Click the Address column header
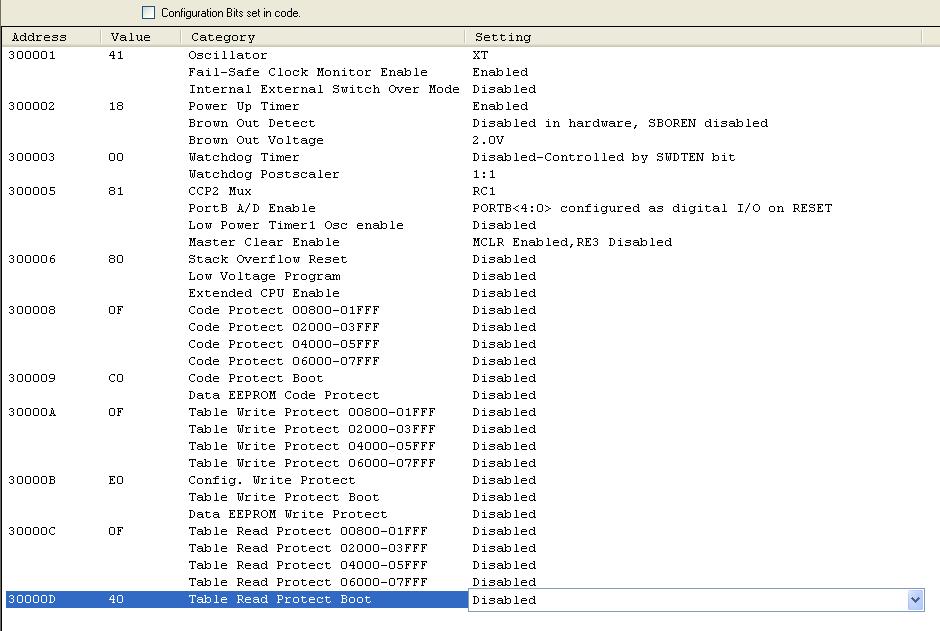Viewport: 940px width, 631px height. pos(40,37)
